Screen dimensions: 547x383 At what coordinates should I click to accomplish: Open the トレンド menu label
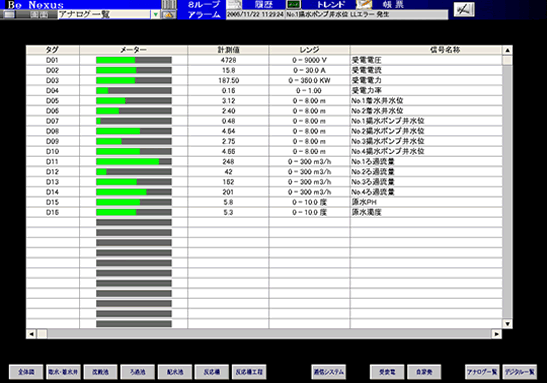pos(330,5)
